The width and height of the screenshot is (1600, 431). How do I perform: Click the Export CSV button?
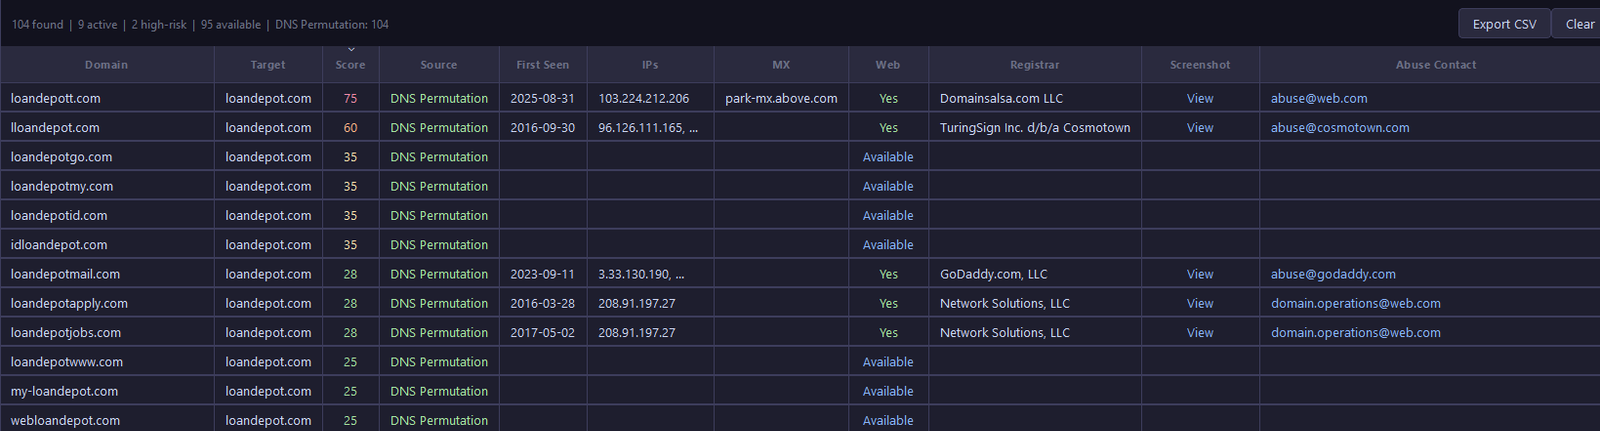pyautogui.click(x=1504, y=24)
